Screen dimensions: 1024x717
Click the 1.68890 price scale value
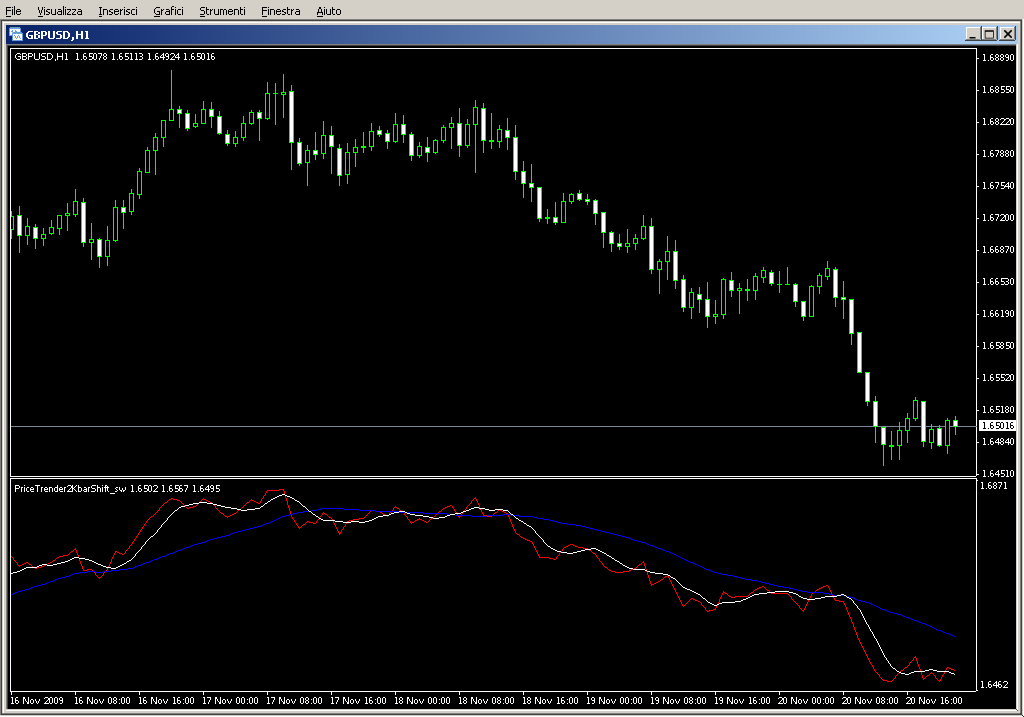coord(998,58)
